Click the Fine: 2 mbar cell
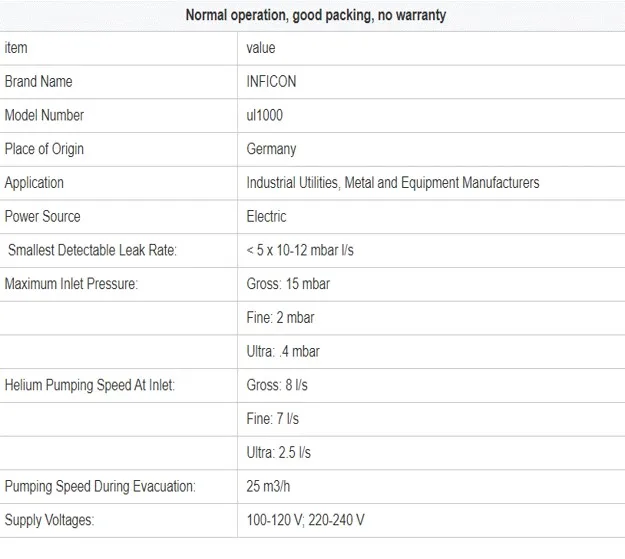625x559 pixels. (281, 318)
